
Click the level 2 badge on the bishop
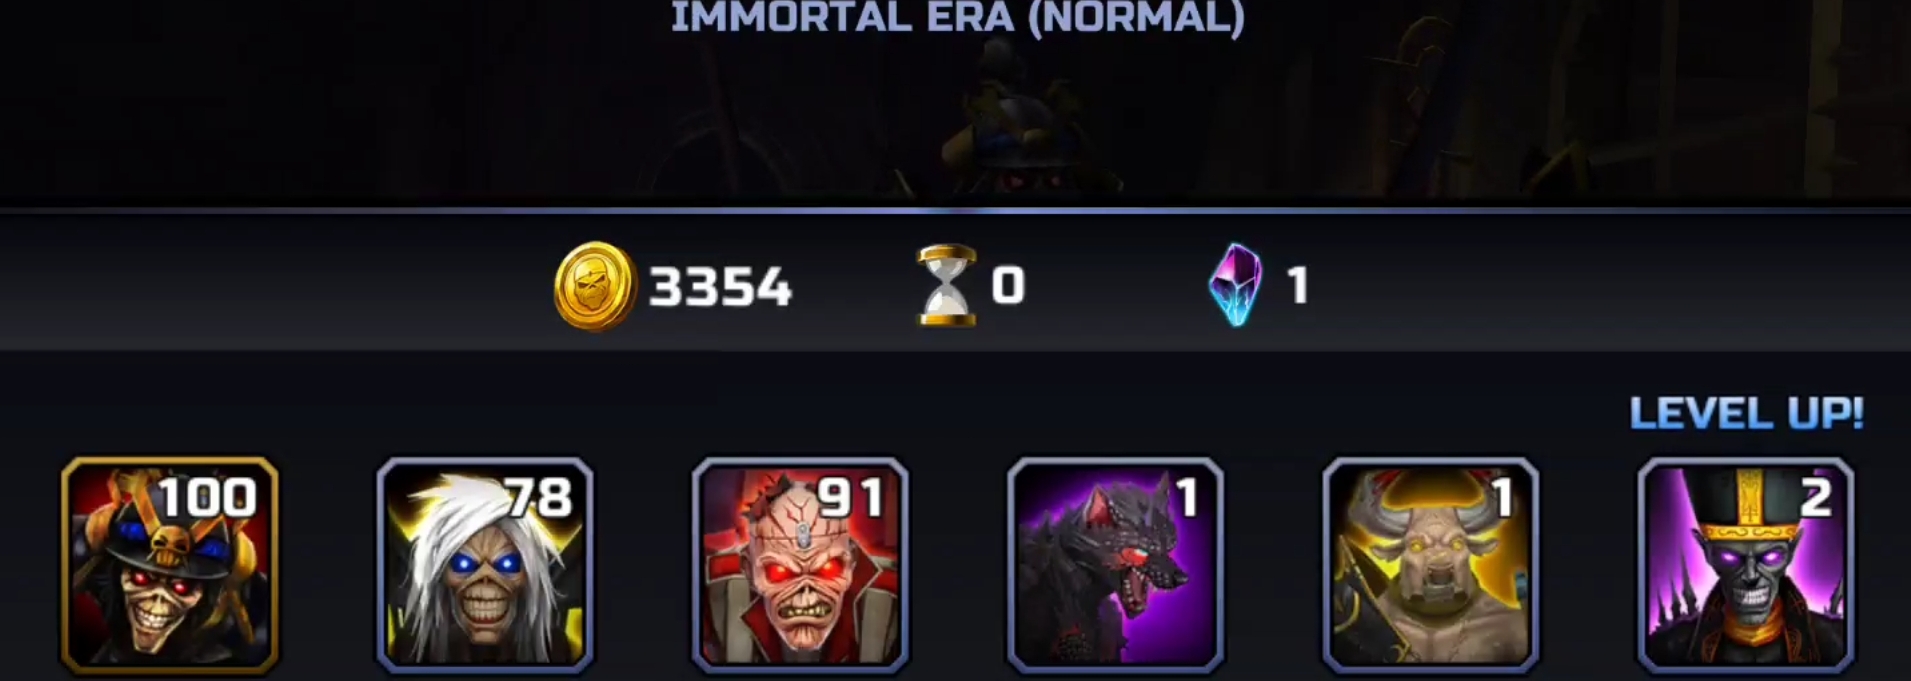[x=1816, y=497]
